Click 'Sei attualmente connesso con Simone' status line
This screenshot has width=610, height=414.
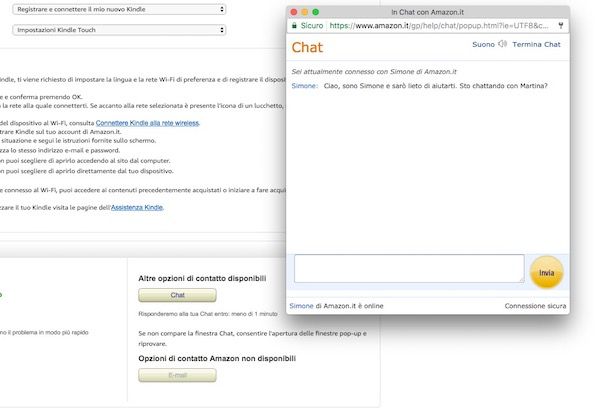(x=374, y=72)
